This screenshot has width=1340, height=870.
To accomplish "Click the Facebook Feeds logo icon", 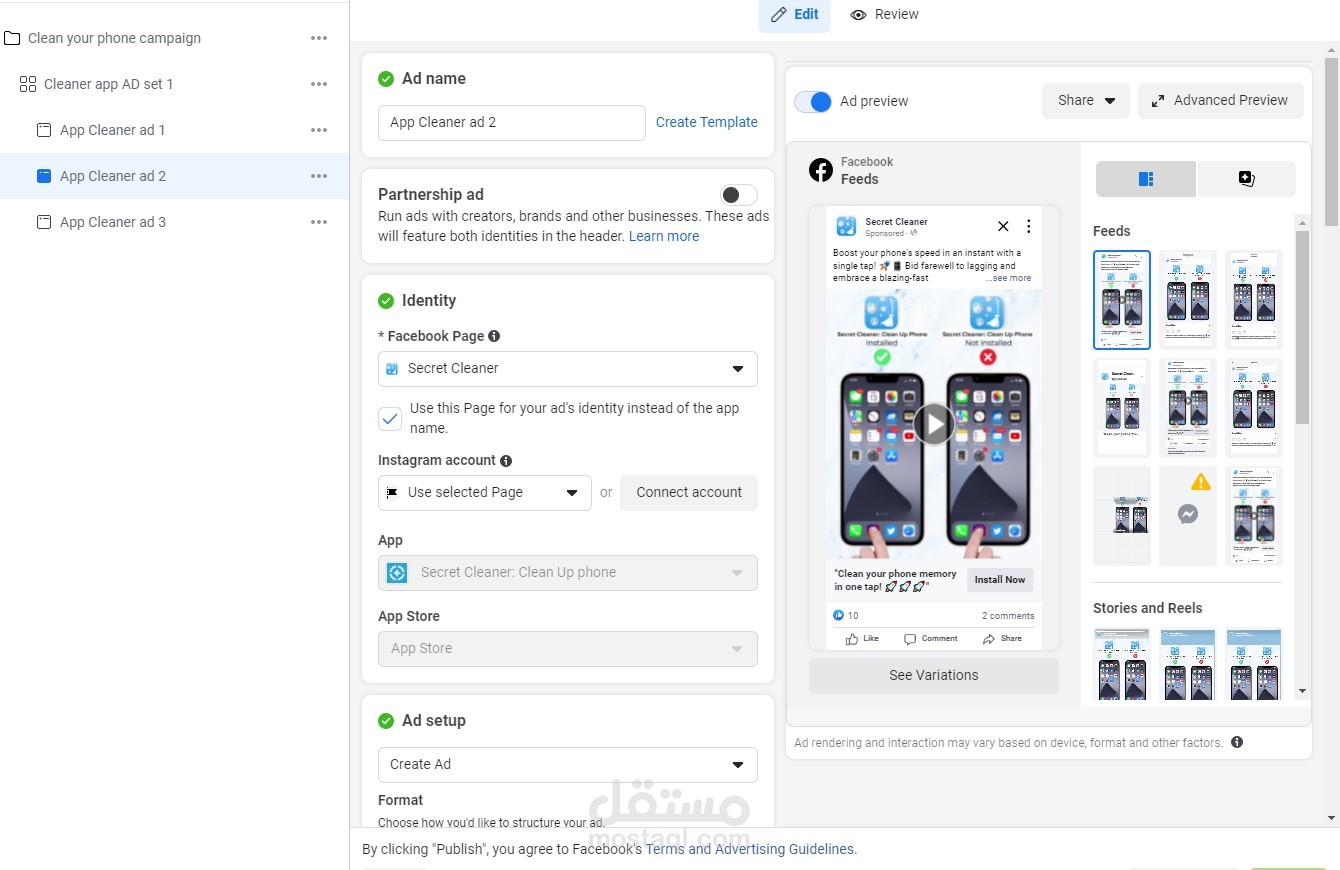I will click(x=821, y=170).
